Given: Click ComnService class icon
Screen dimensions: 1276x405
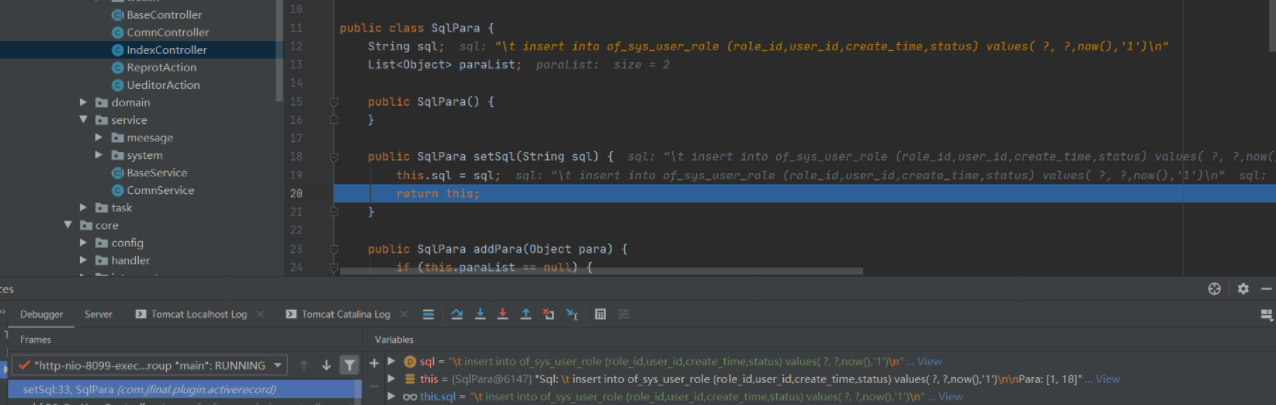Looking at the screenshot, I should pos(118,190).
